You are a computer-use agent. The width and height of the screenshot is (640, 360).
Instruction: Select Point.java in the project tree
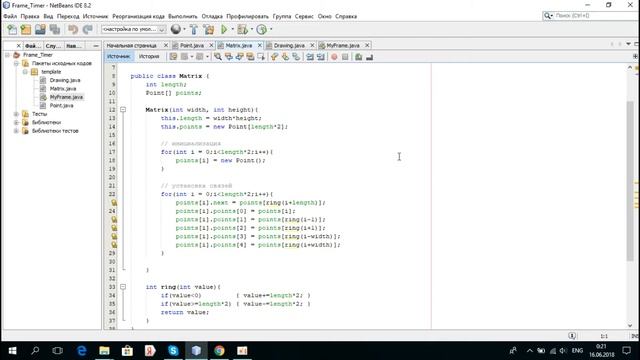tap(62, 105)
